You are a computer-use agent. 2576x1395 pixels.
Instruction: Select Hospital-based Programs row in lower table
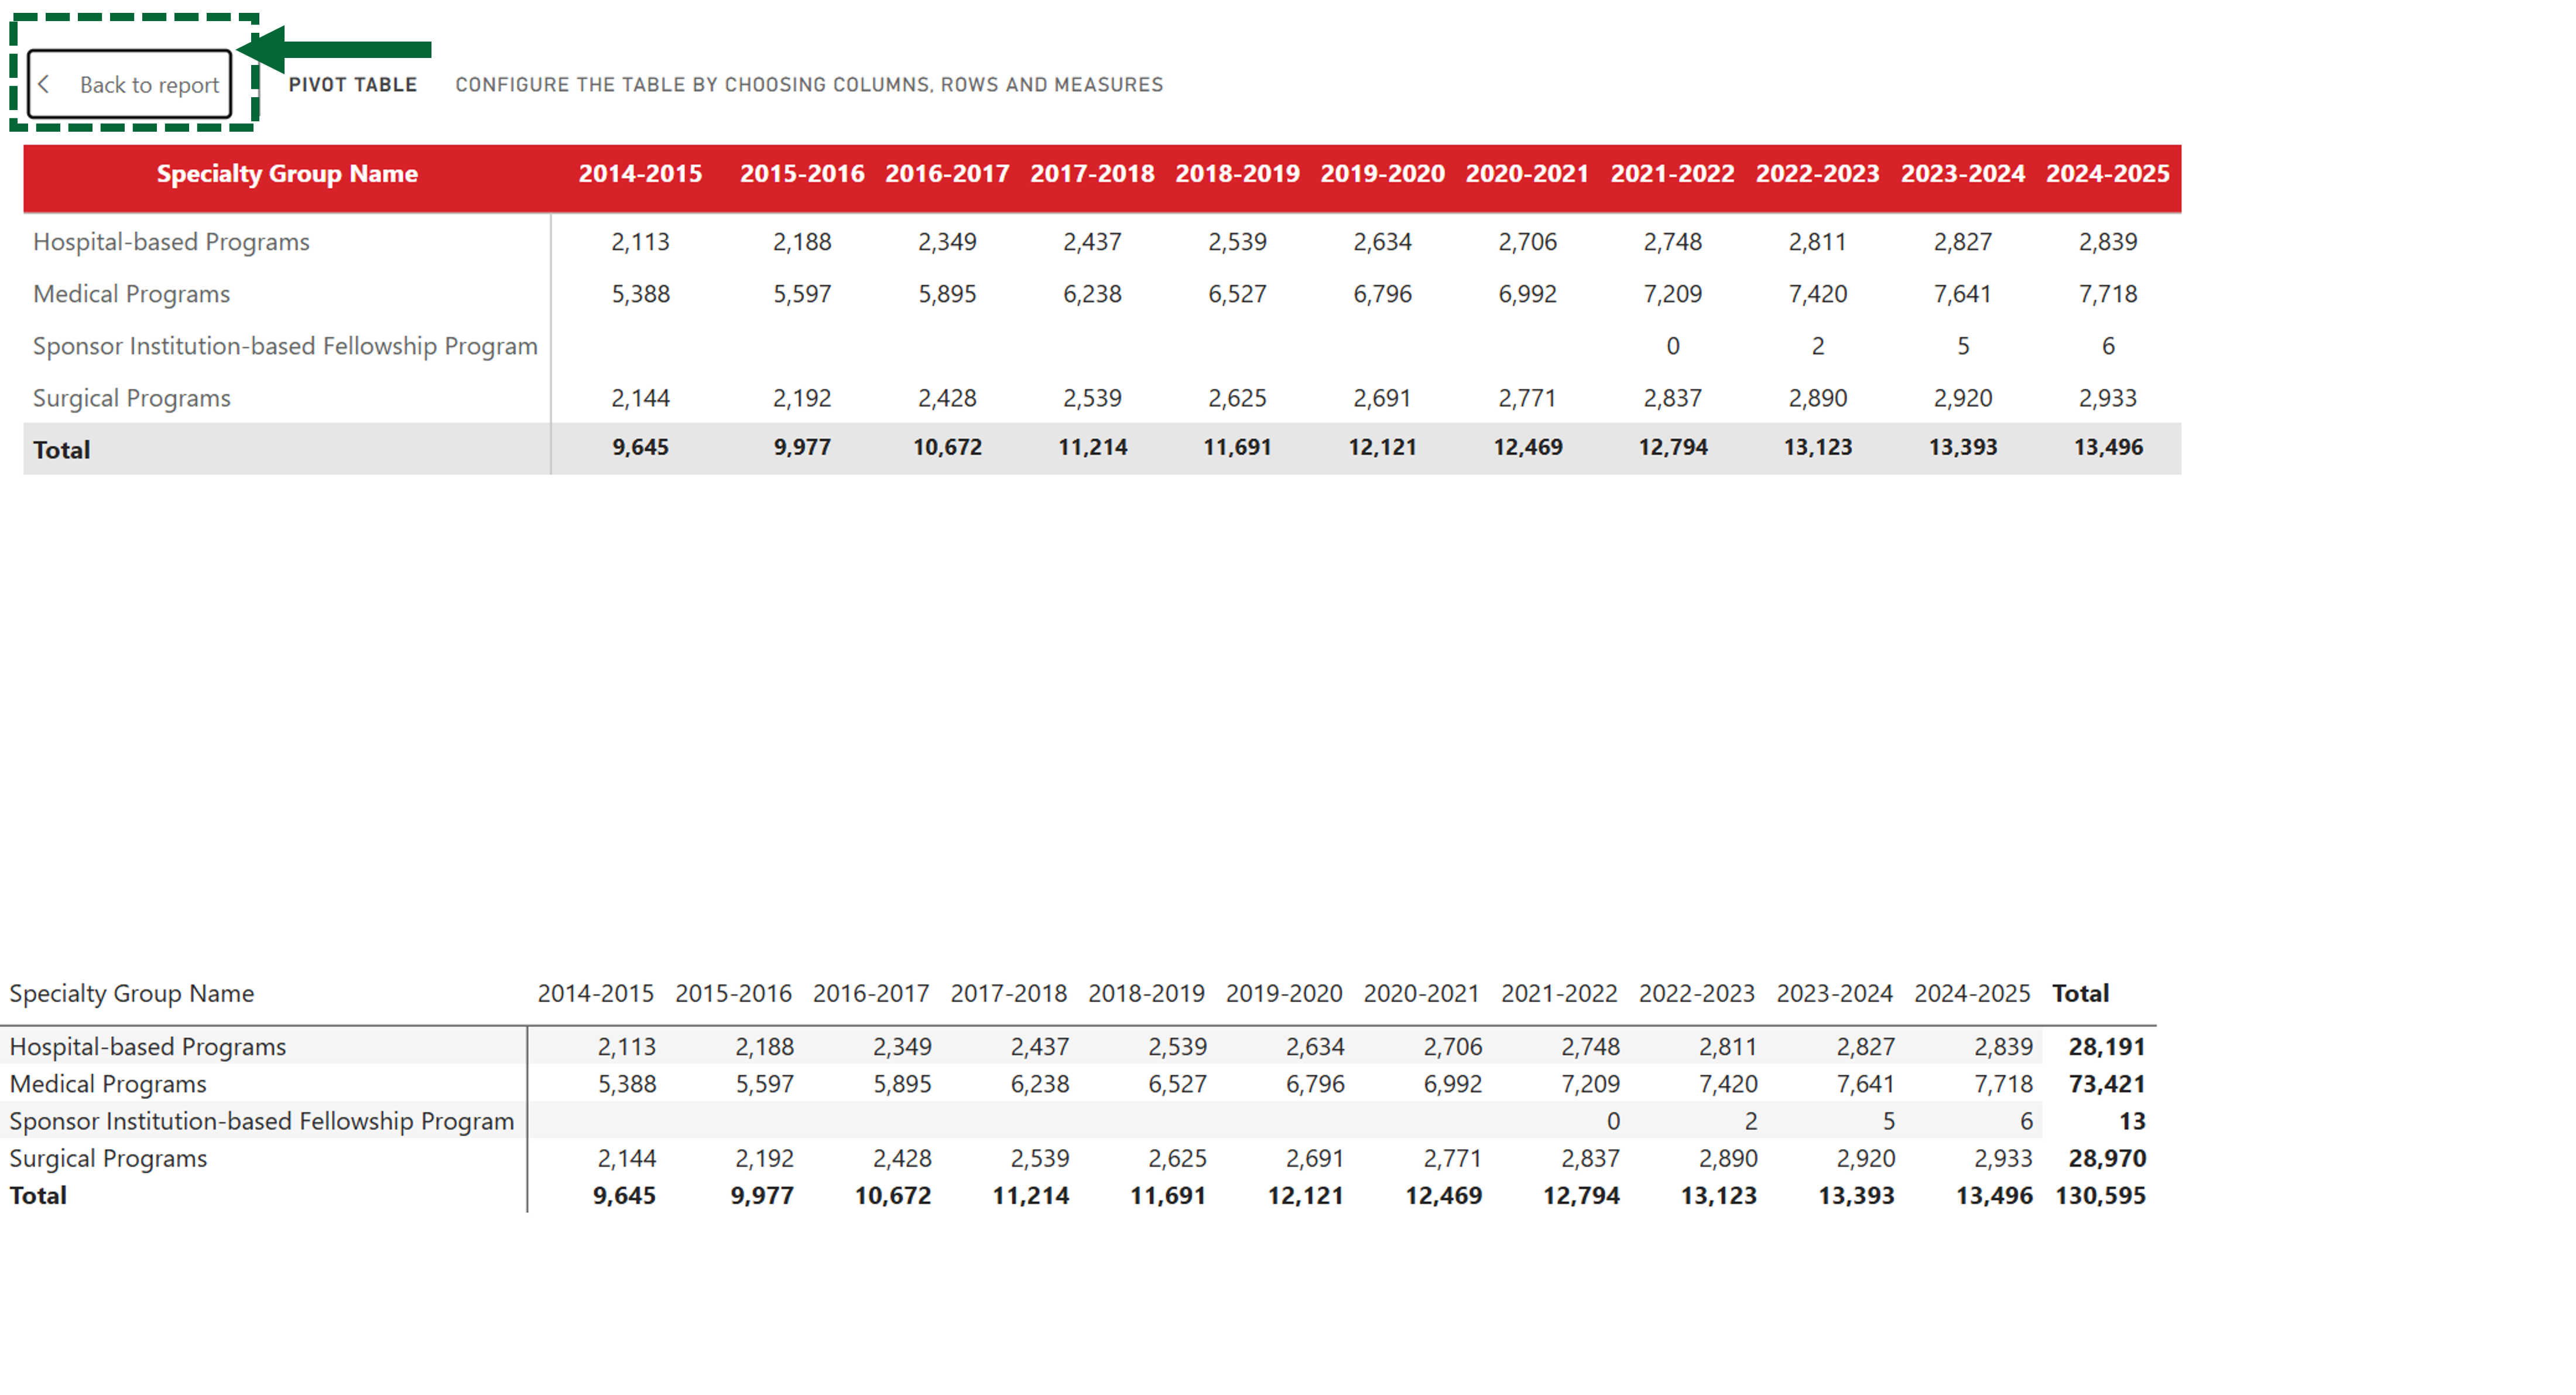(147, 1047)
